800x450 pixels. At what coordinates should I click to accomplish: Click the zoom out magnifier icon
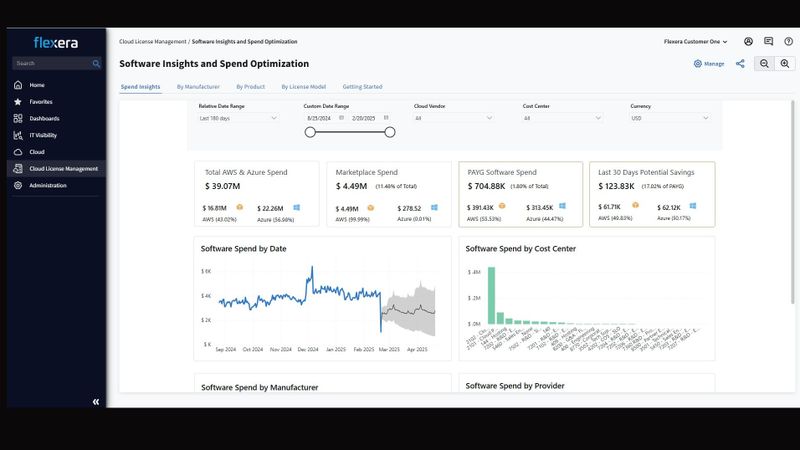coord(764,63)
